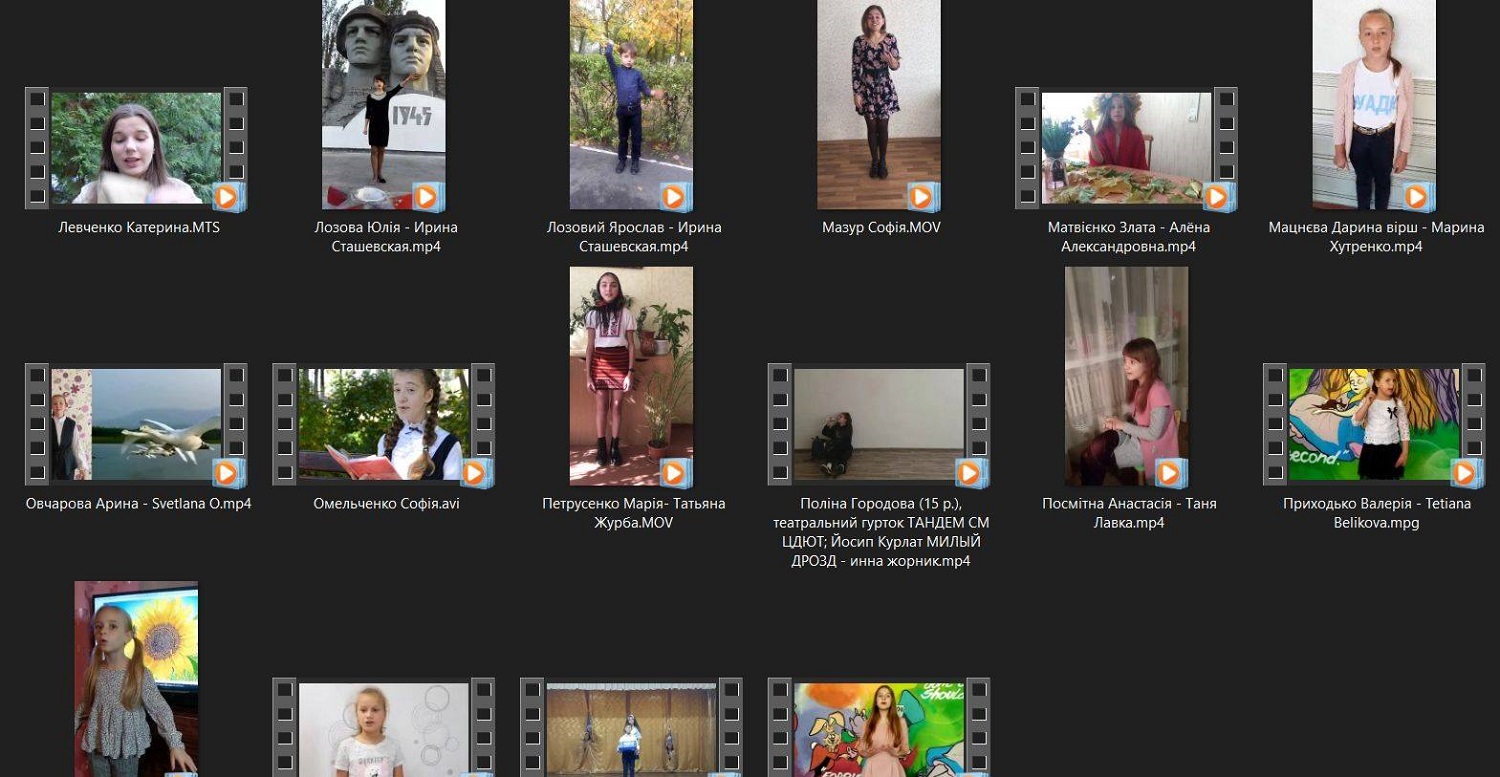
Task: Click the file name label Омельченко Софія.avi
Action: pyautogui.click(x=386, y=504)
